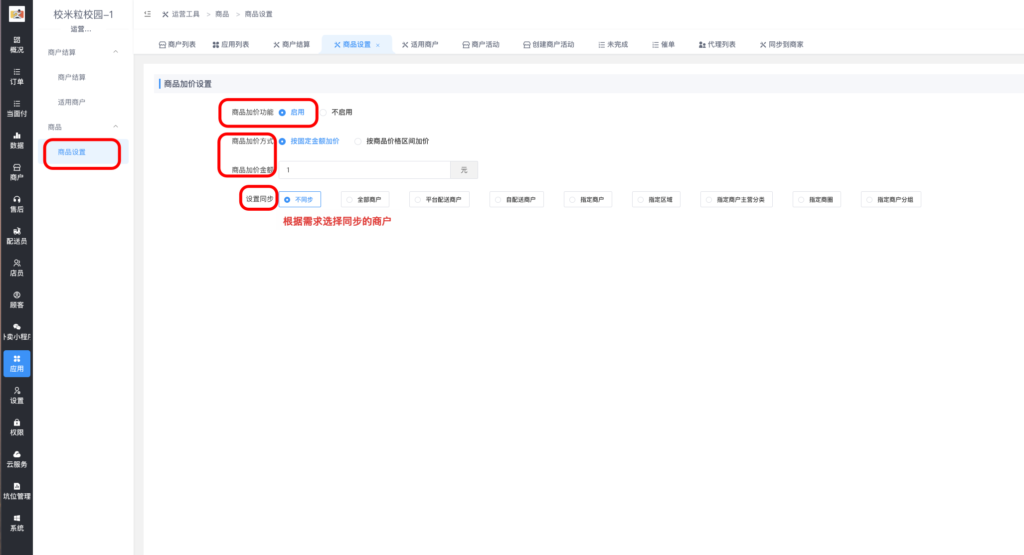Open 配送员 couriers in the sidebar
Image resolution: width=1024 pixels, height=555 pixels.
coord(16,236)
